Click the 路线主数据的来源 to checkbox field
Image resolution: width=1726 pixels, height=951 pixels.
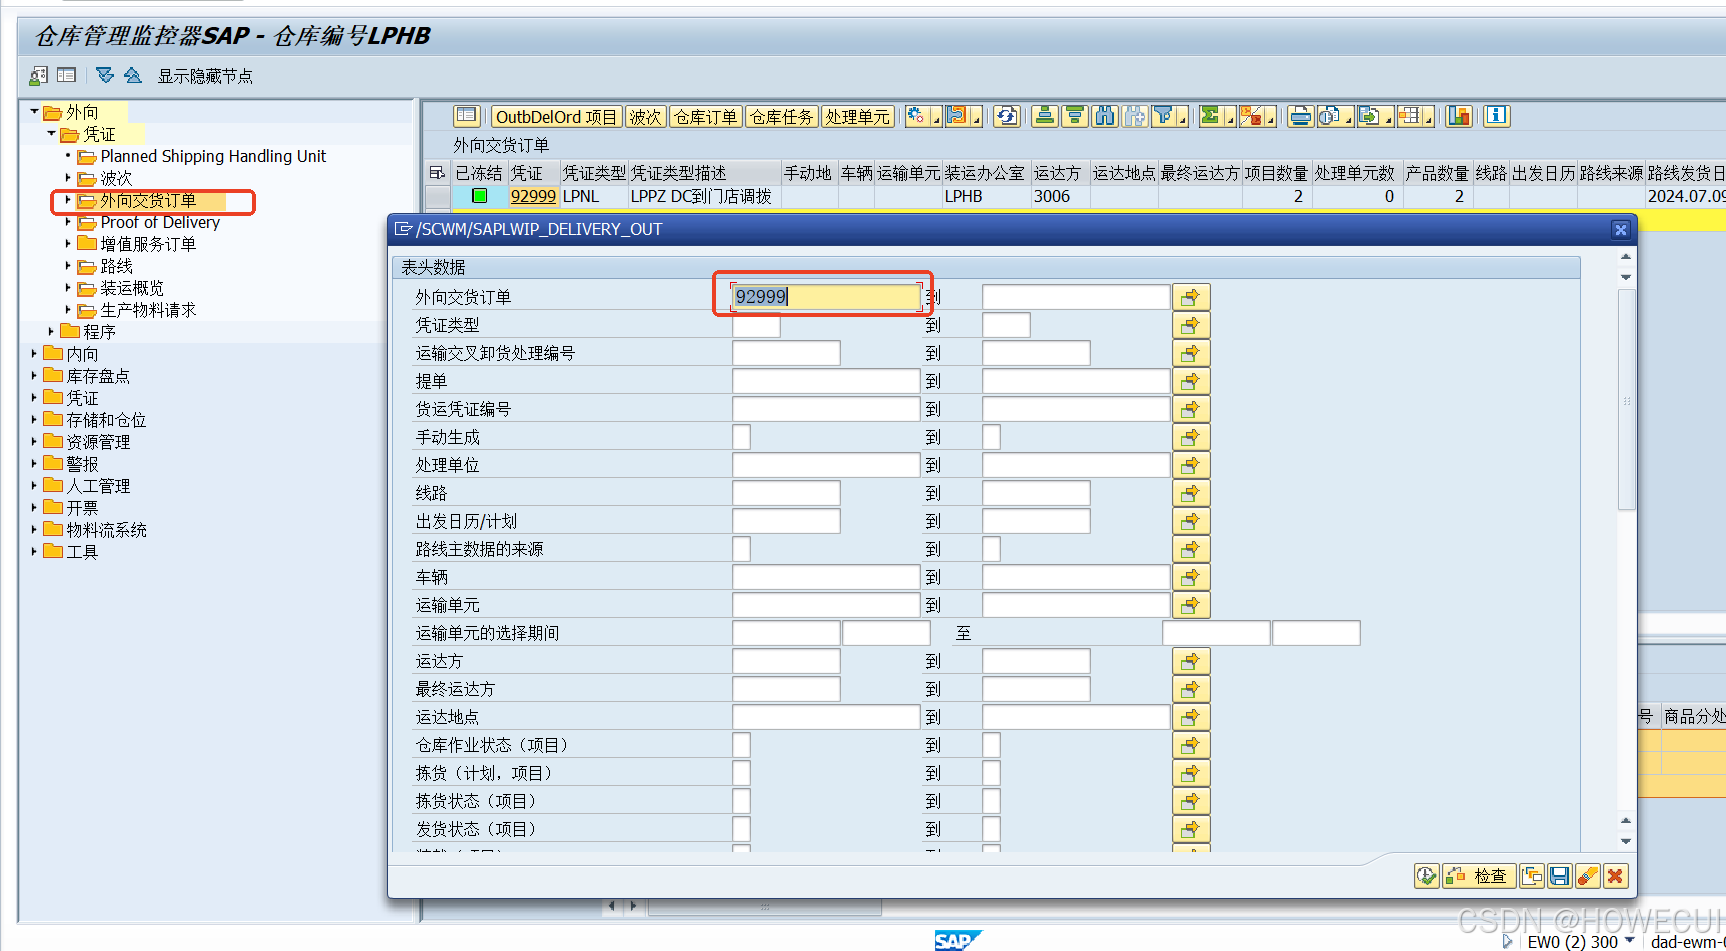[991, 549]
